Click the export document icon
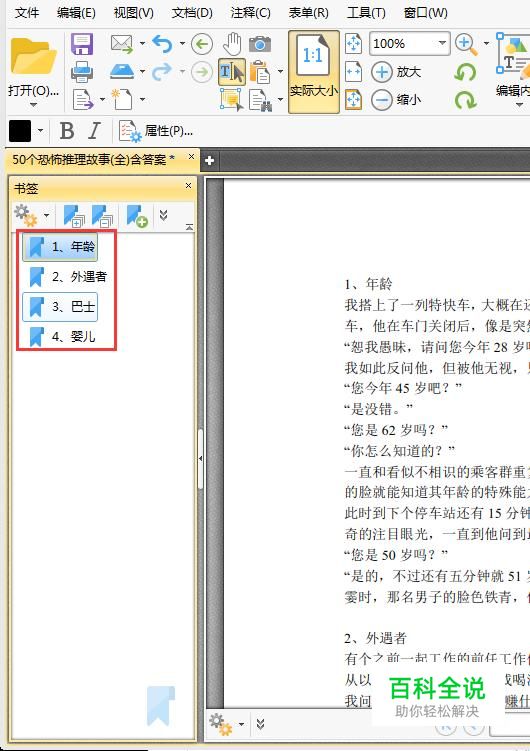 pyautogui.click(x=83, y=99)
